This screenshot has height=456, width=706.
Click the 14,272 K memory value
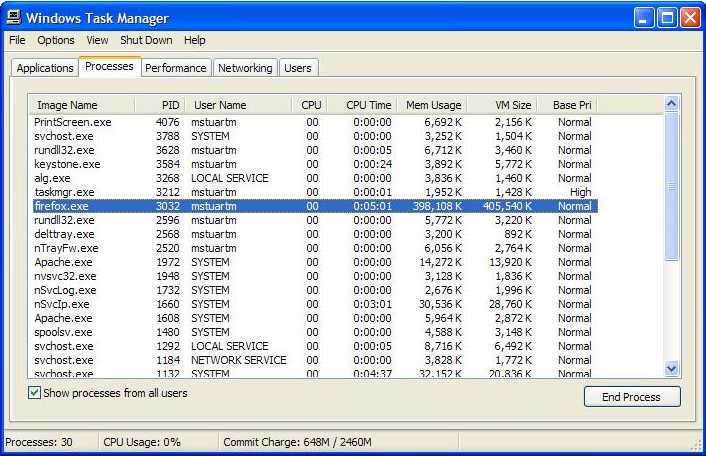click(x=440, y=262)
